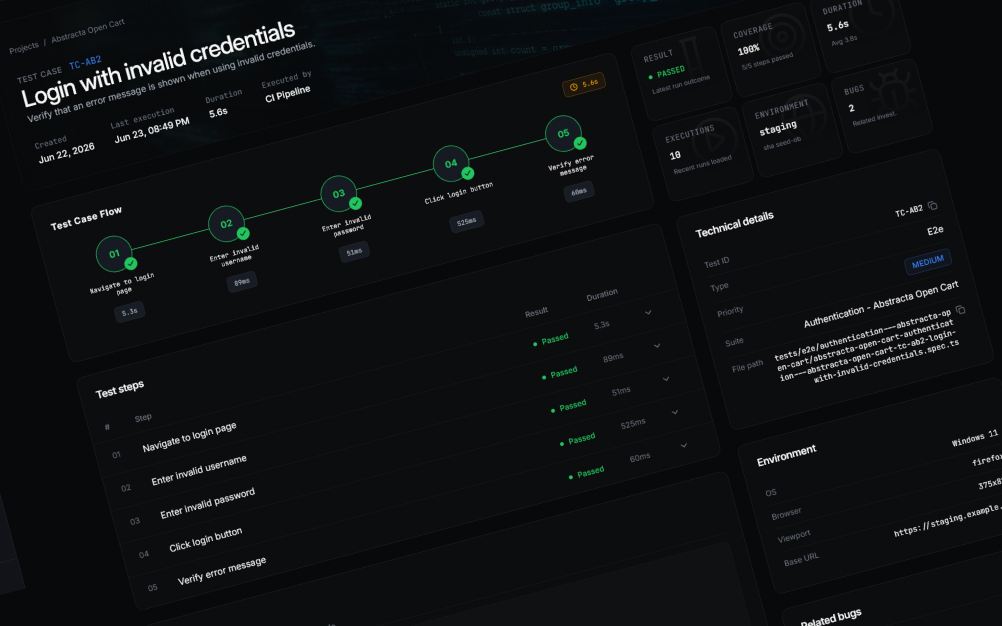Click the Step column header in Test steps
Screen dimensions: 1002x626
[143, 418]
